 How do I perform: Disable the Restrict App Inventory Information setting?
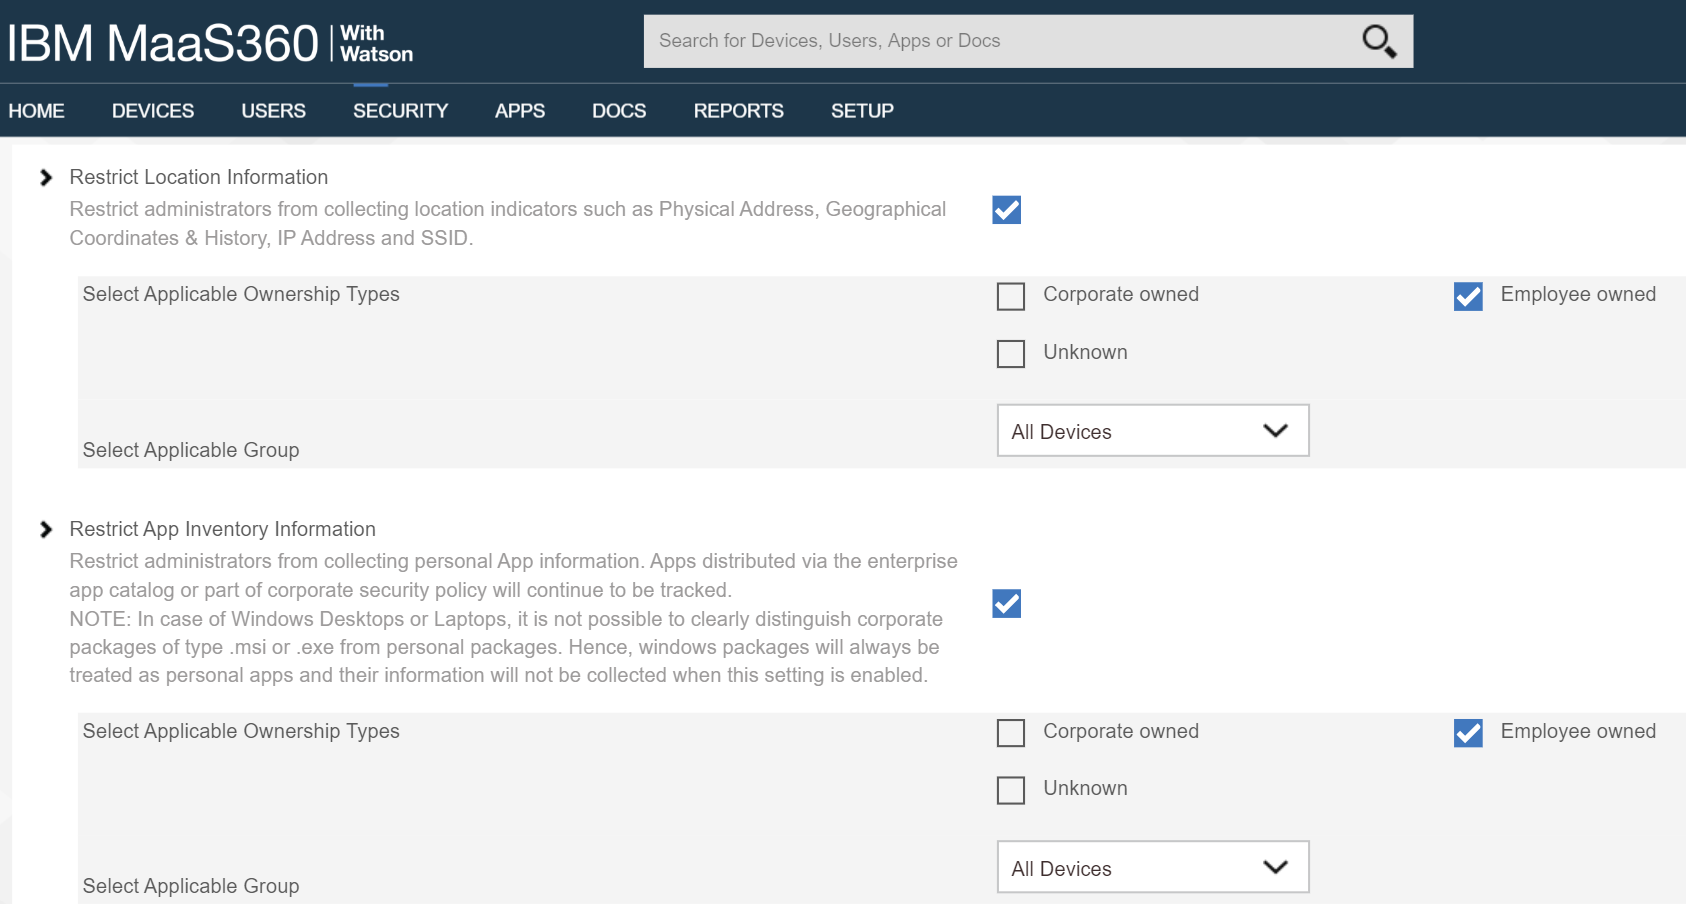(1006, 604)
